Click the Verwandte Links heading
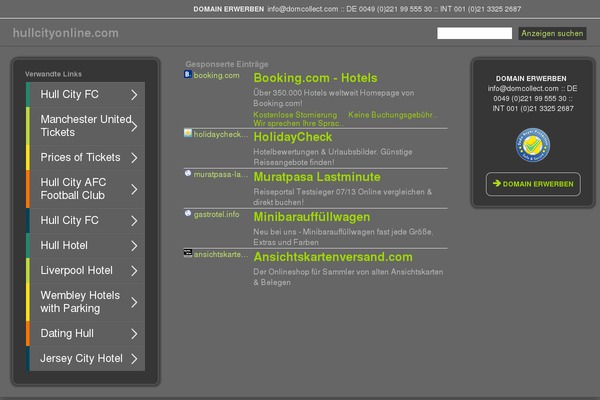The width and height of the screenshot is (600, 400). pyautogui.click(x=54, y=74)
